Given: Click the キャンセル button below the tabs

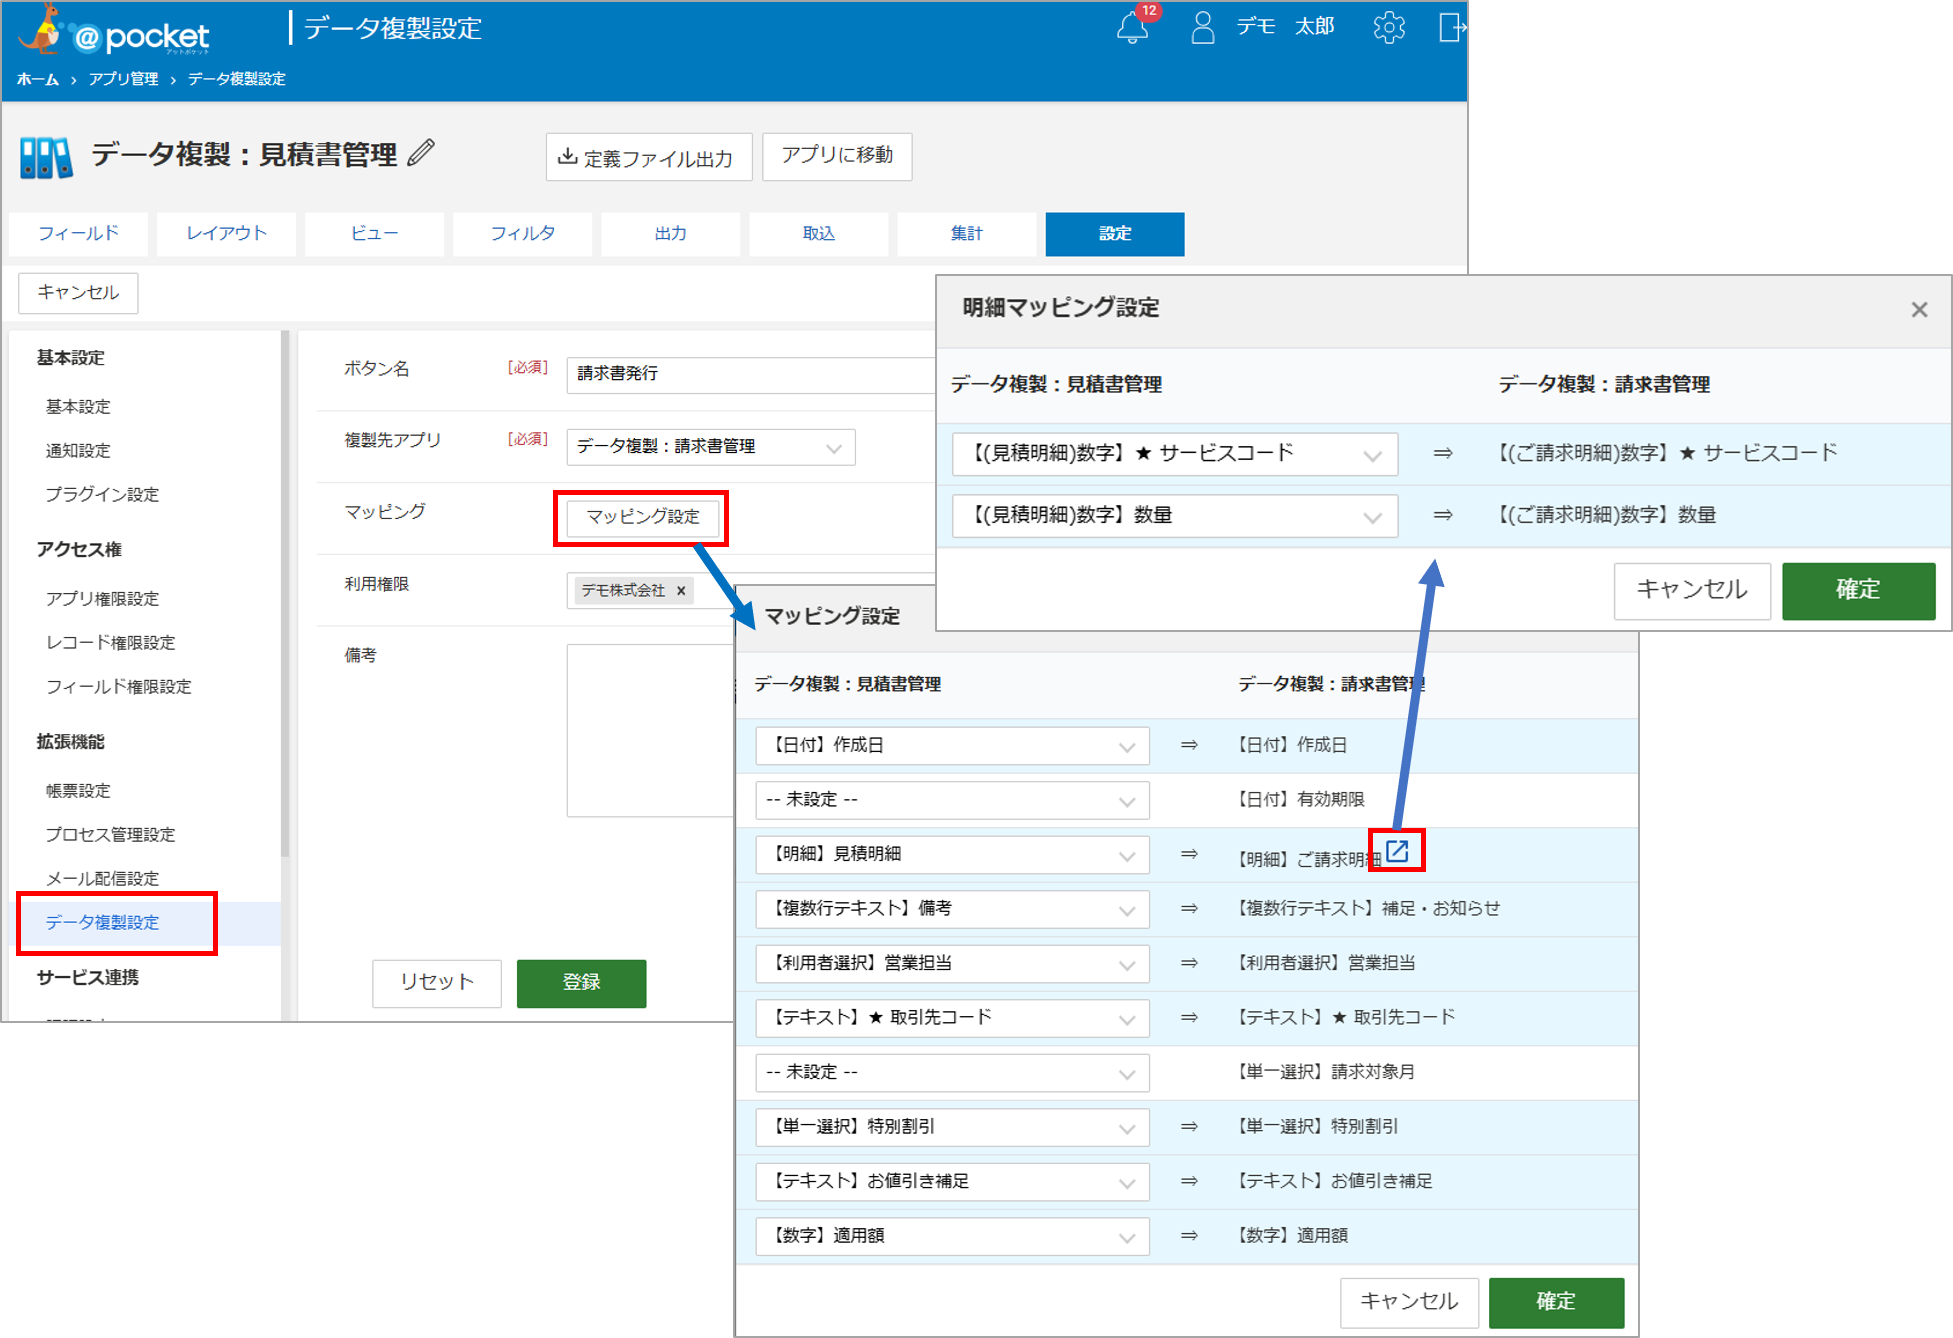Looking at the screenshot, I should pos(78,293).
